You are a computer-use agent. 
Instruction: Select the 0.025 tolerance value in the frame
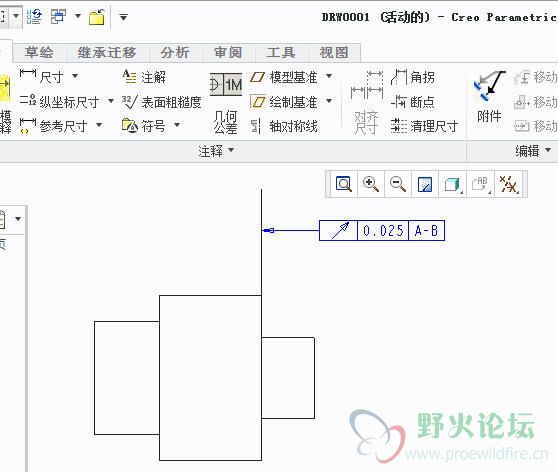pyautogui.click(x=383, y=231)
